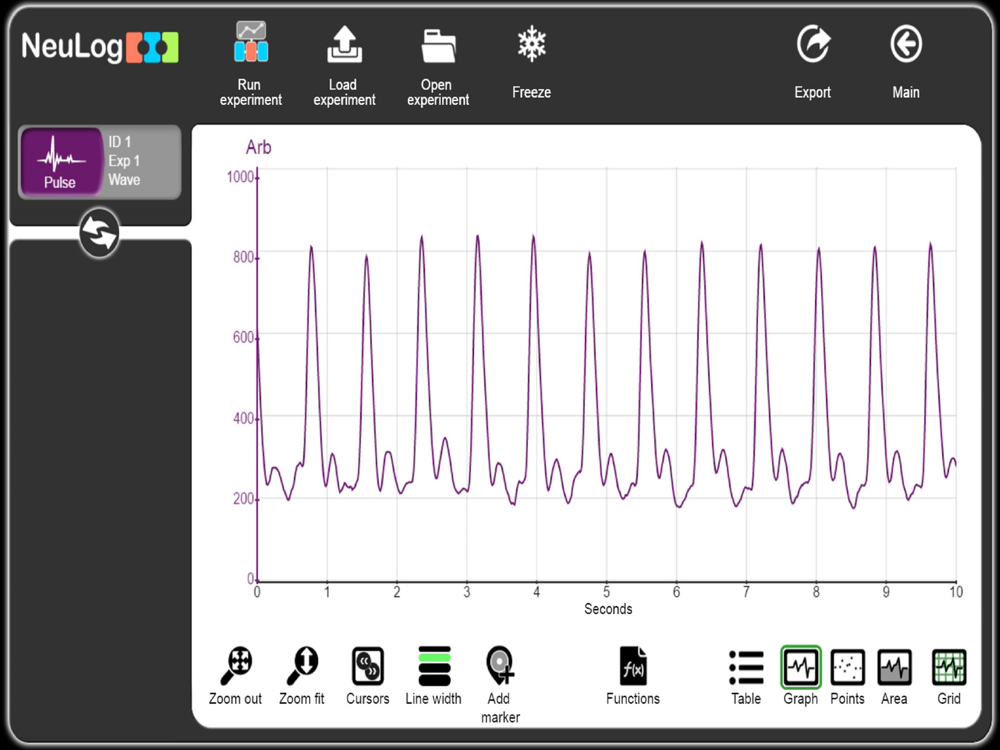Toggle Points display on graph
Image resolution: width=1000 pixels, height=750 pixels.
pyautogui.click(x=848, y=668)
